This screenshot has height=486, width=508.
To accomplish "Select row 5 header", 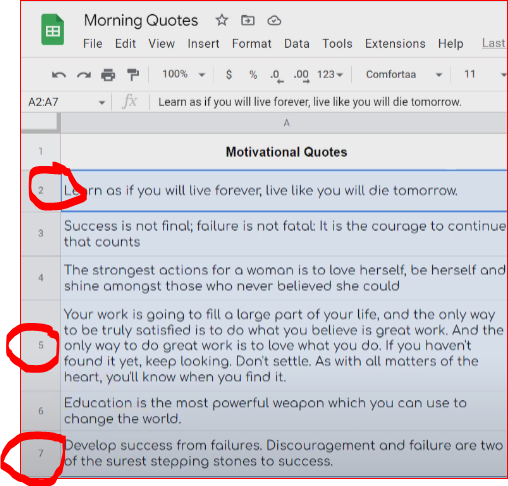I will point(41,345).
